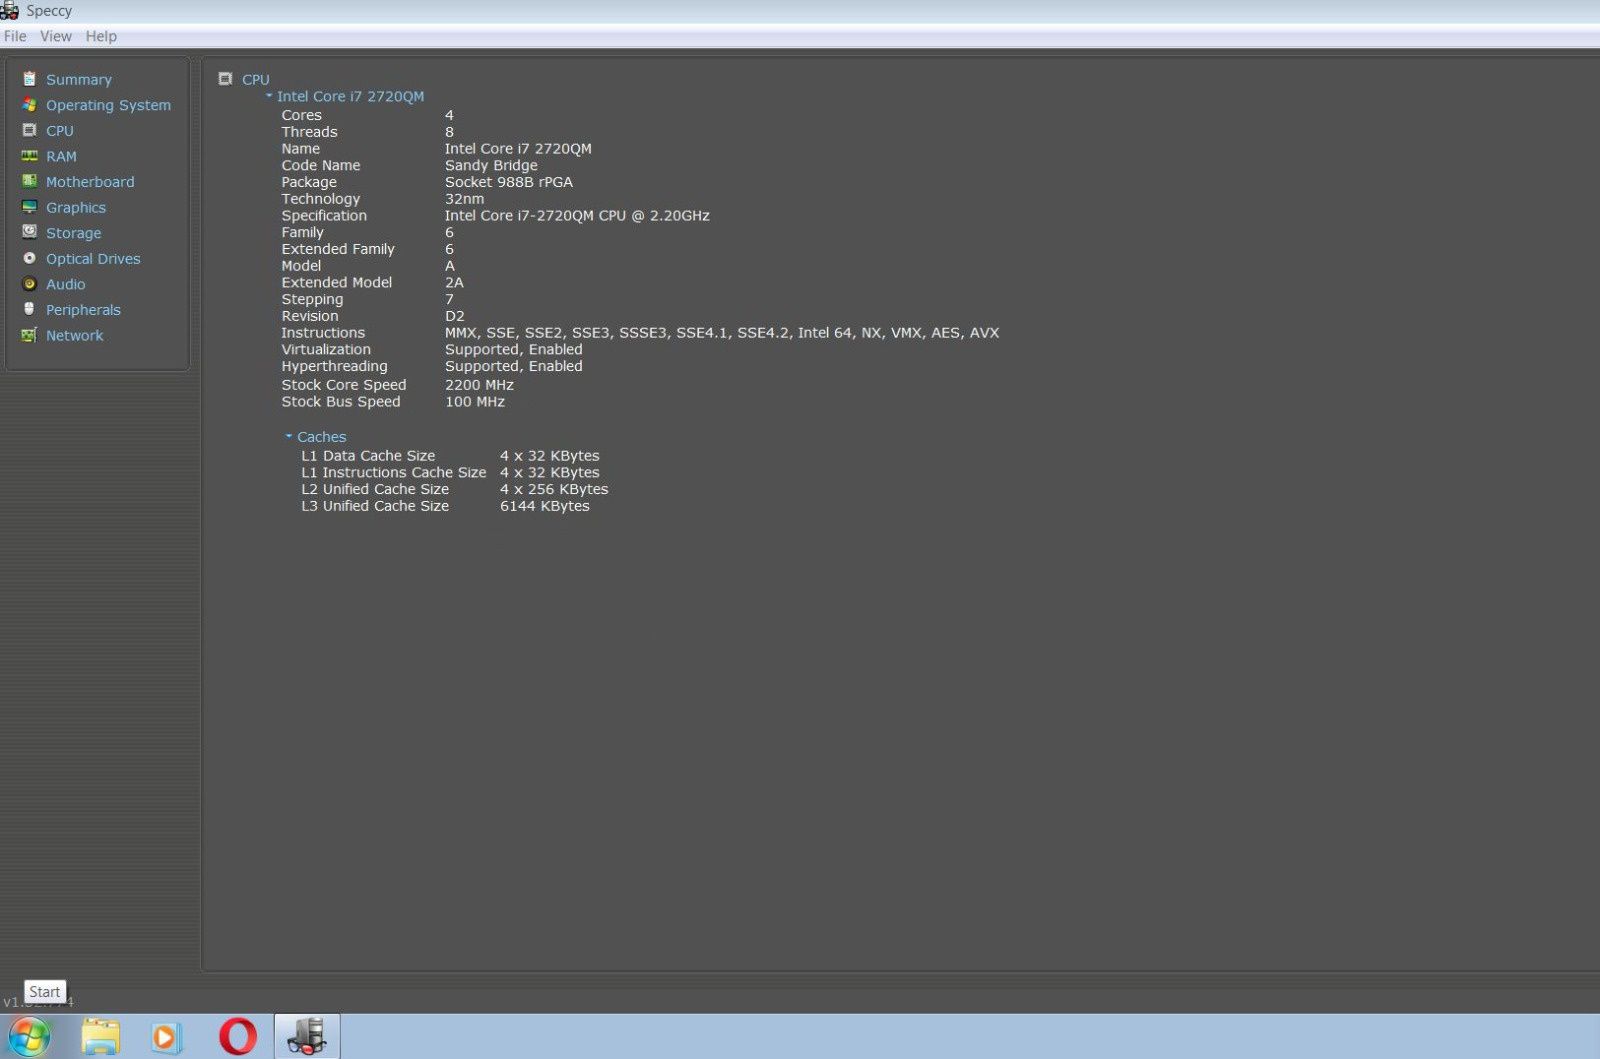Viewport: 1600px width, 1059px height.
Task: Click the 'Socket 988B rPGA' package value
Action: pyautogui.click(x=509, y=182)
